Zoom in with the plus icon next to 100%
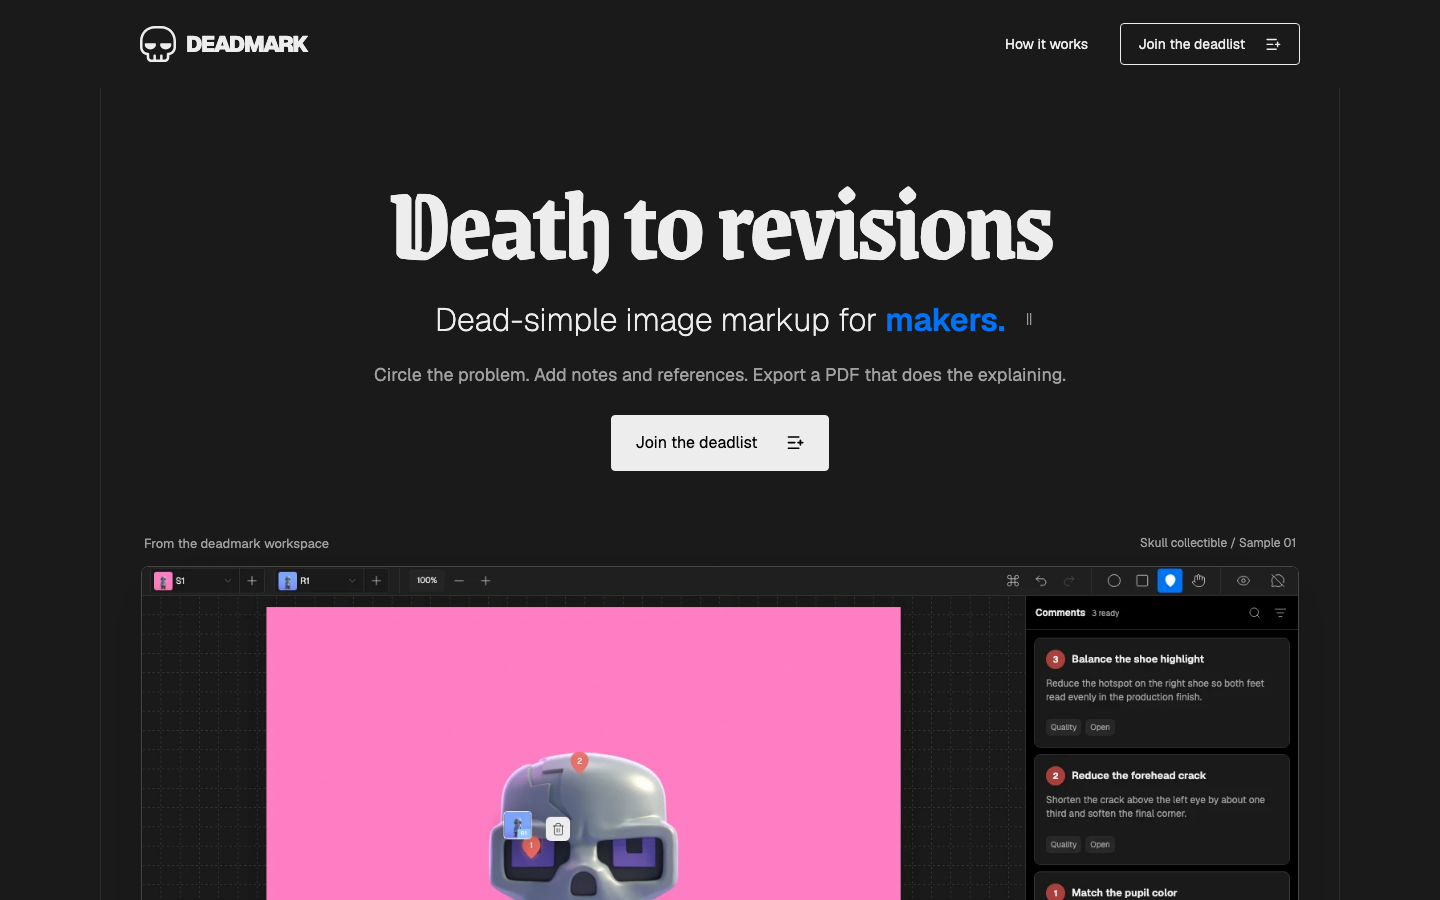1440x900 pixels. click(486, 581)
